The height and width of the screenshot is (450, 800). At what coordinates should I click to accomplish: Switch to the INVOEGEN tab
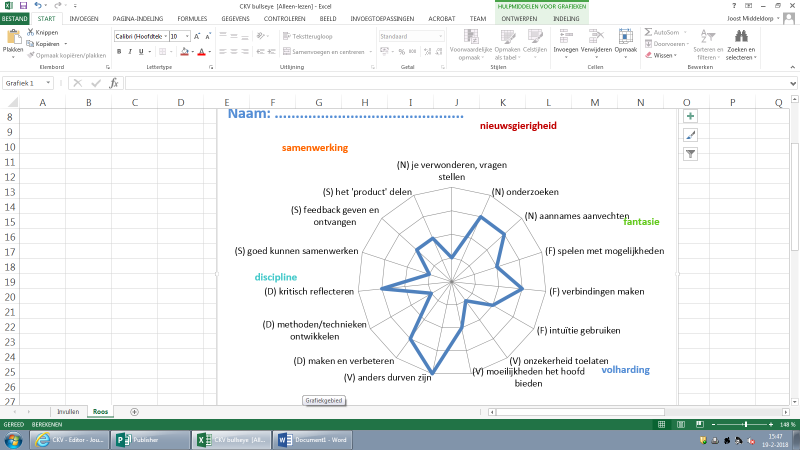click(x=84, y=18)
